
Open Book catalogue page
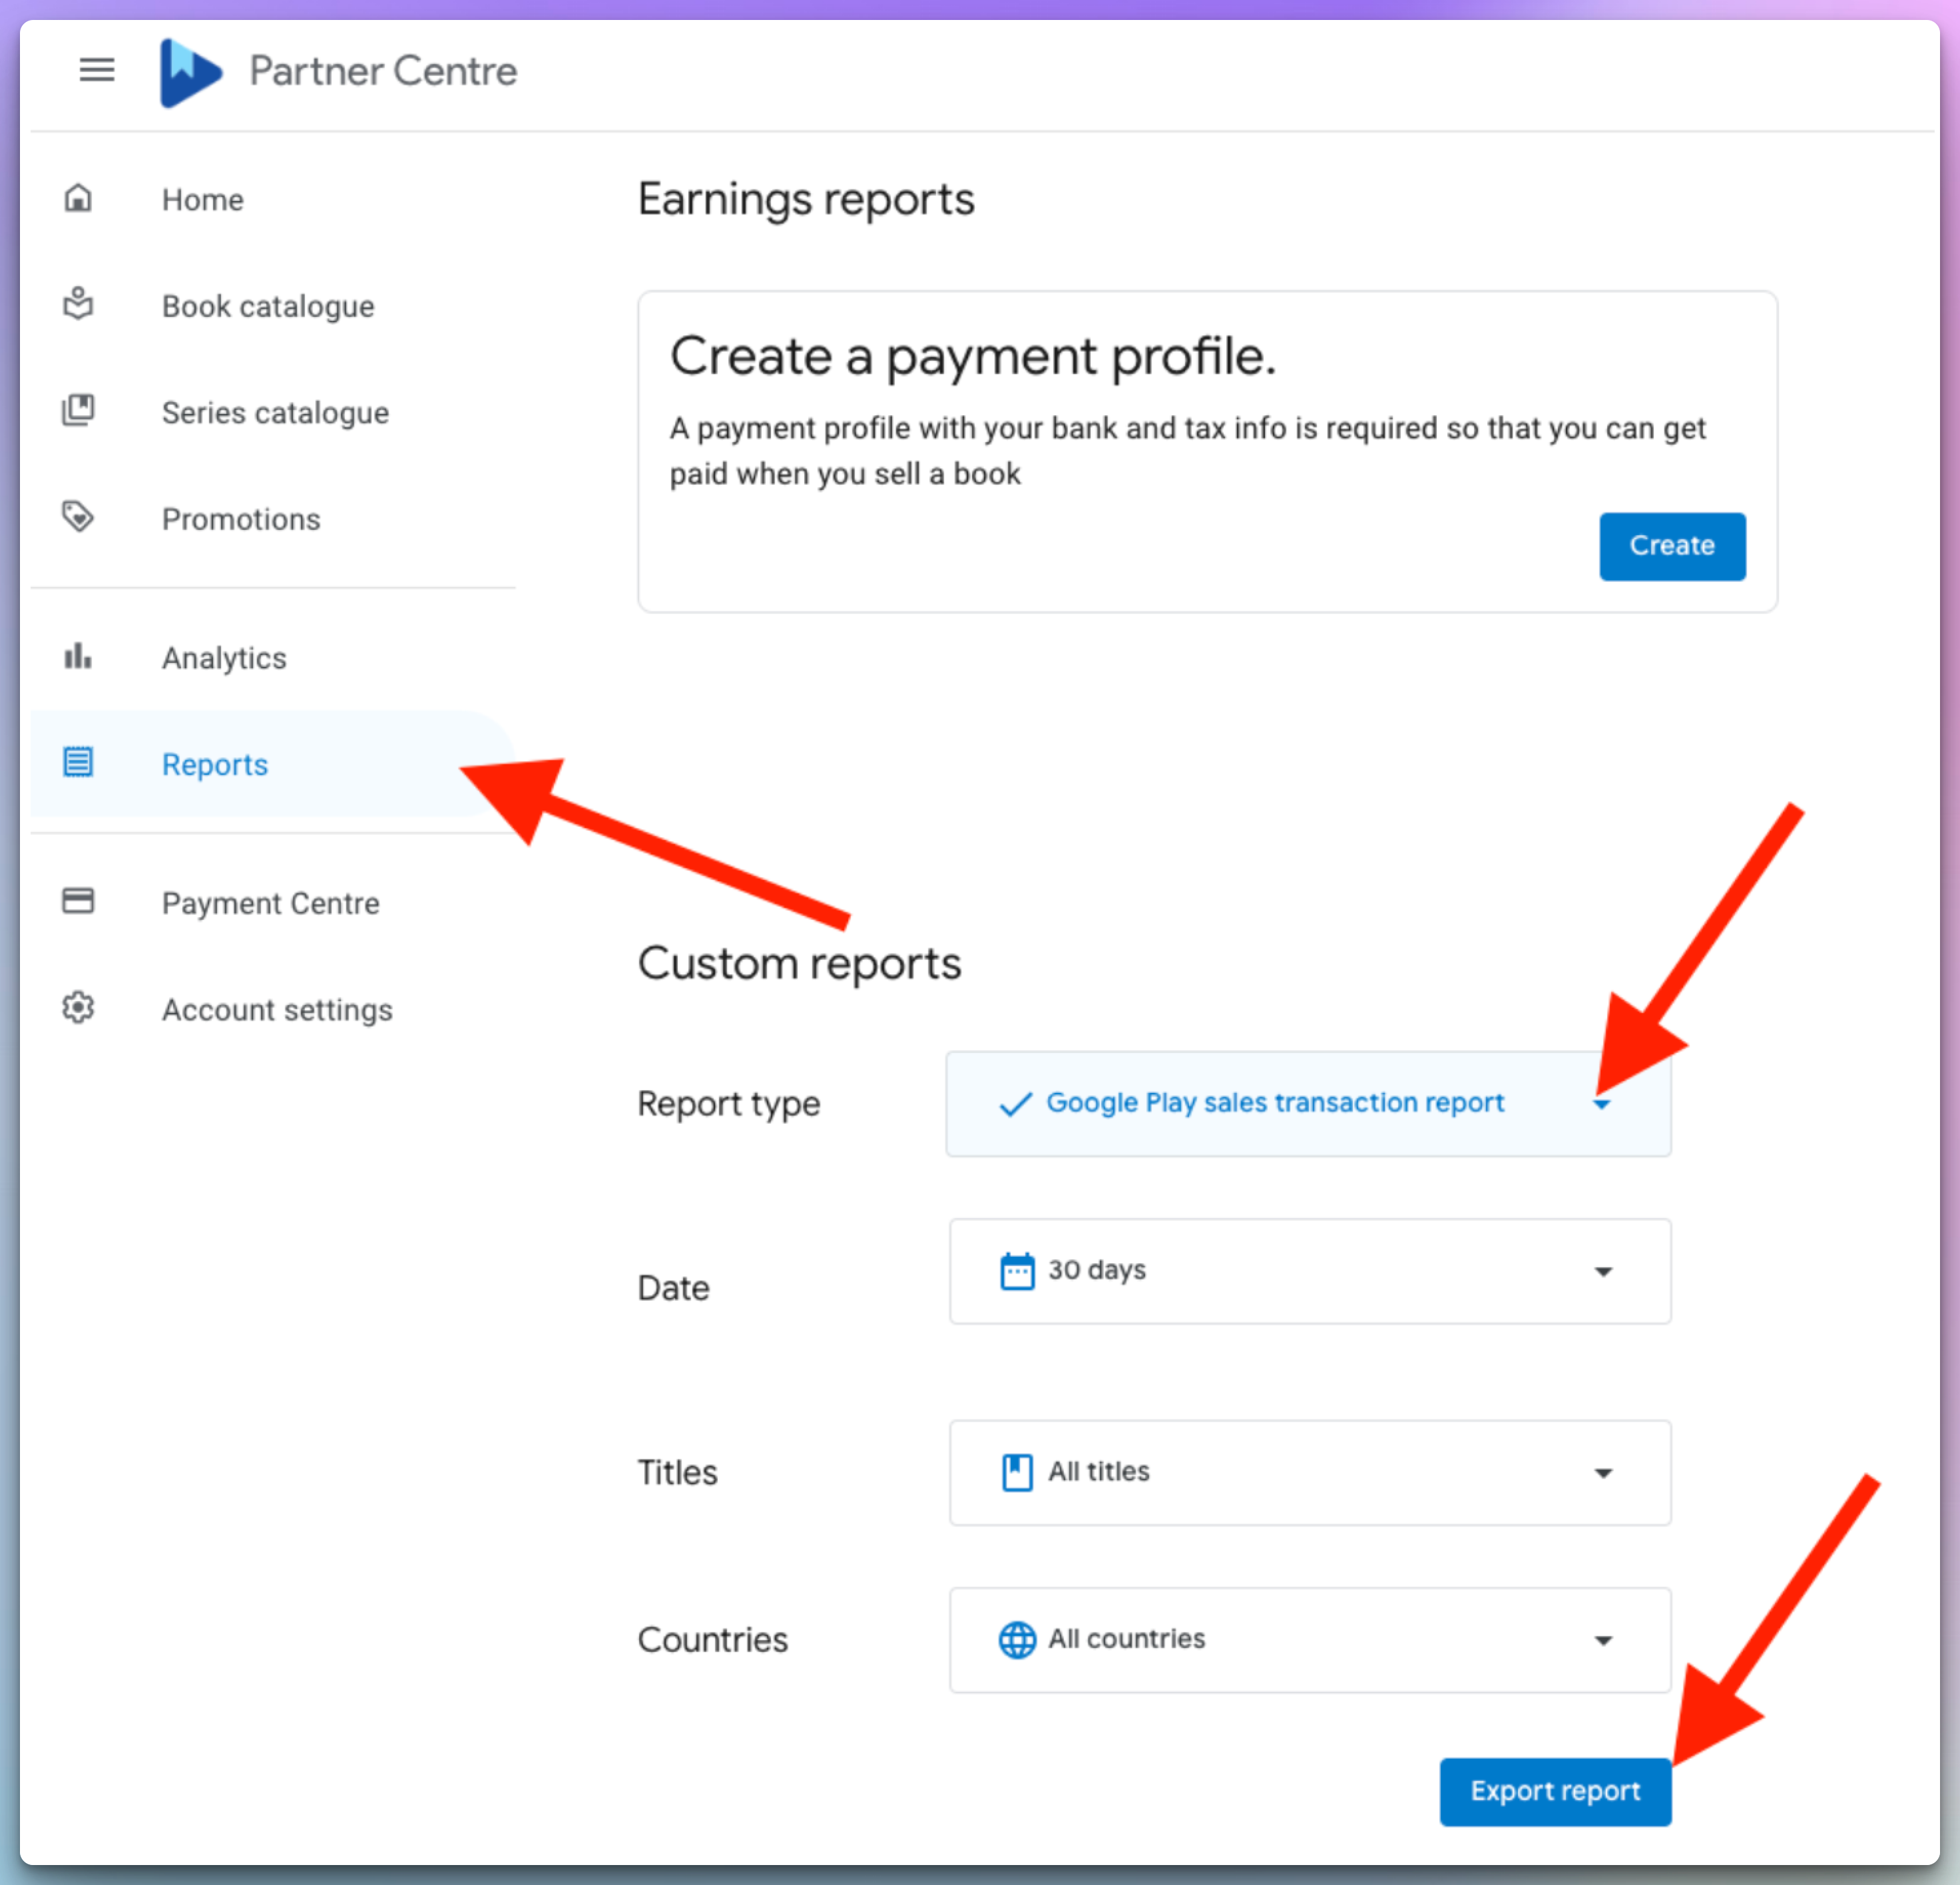pos(272,306)
